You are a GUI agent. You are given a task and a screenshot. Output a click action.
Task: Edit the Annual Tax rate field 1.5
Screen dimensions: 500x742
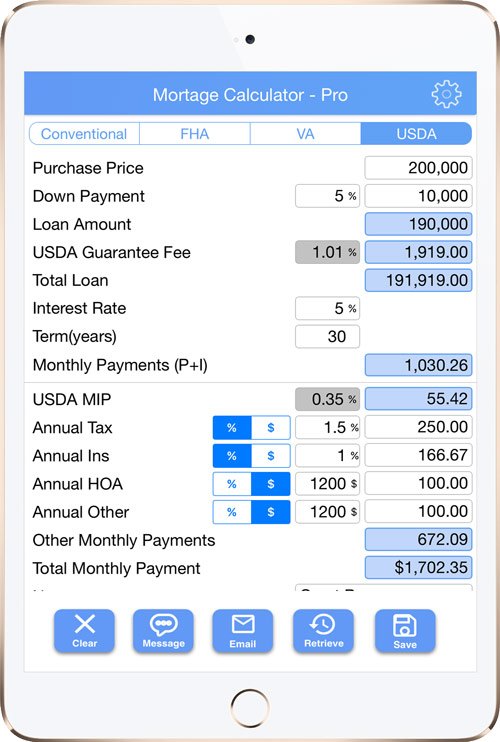[x=327, y=427]
